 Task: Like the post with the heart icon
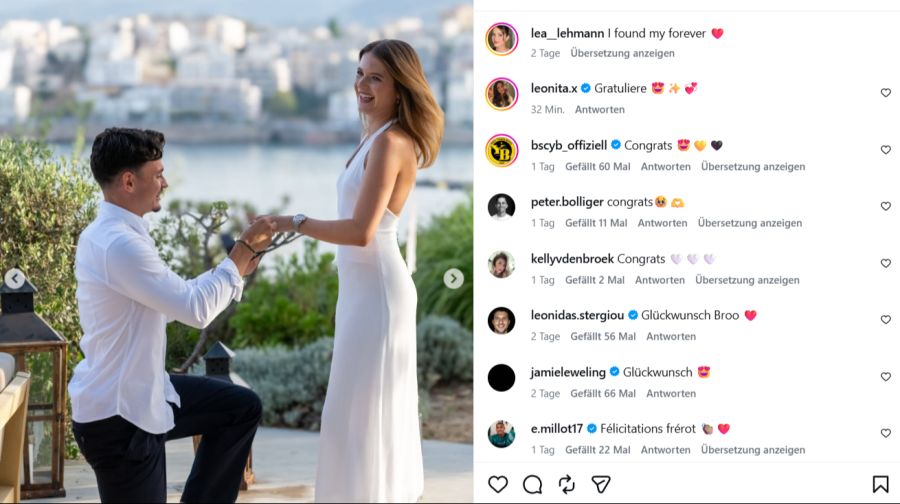coord(498,484)
